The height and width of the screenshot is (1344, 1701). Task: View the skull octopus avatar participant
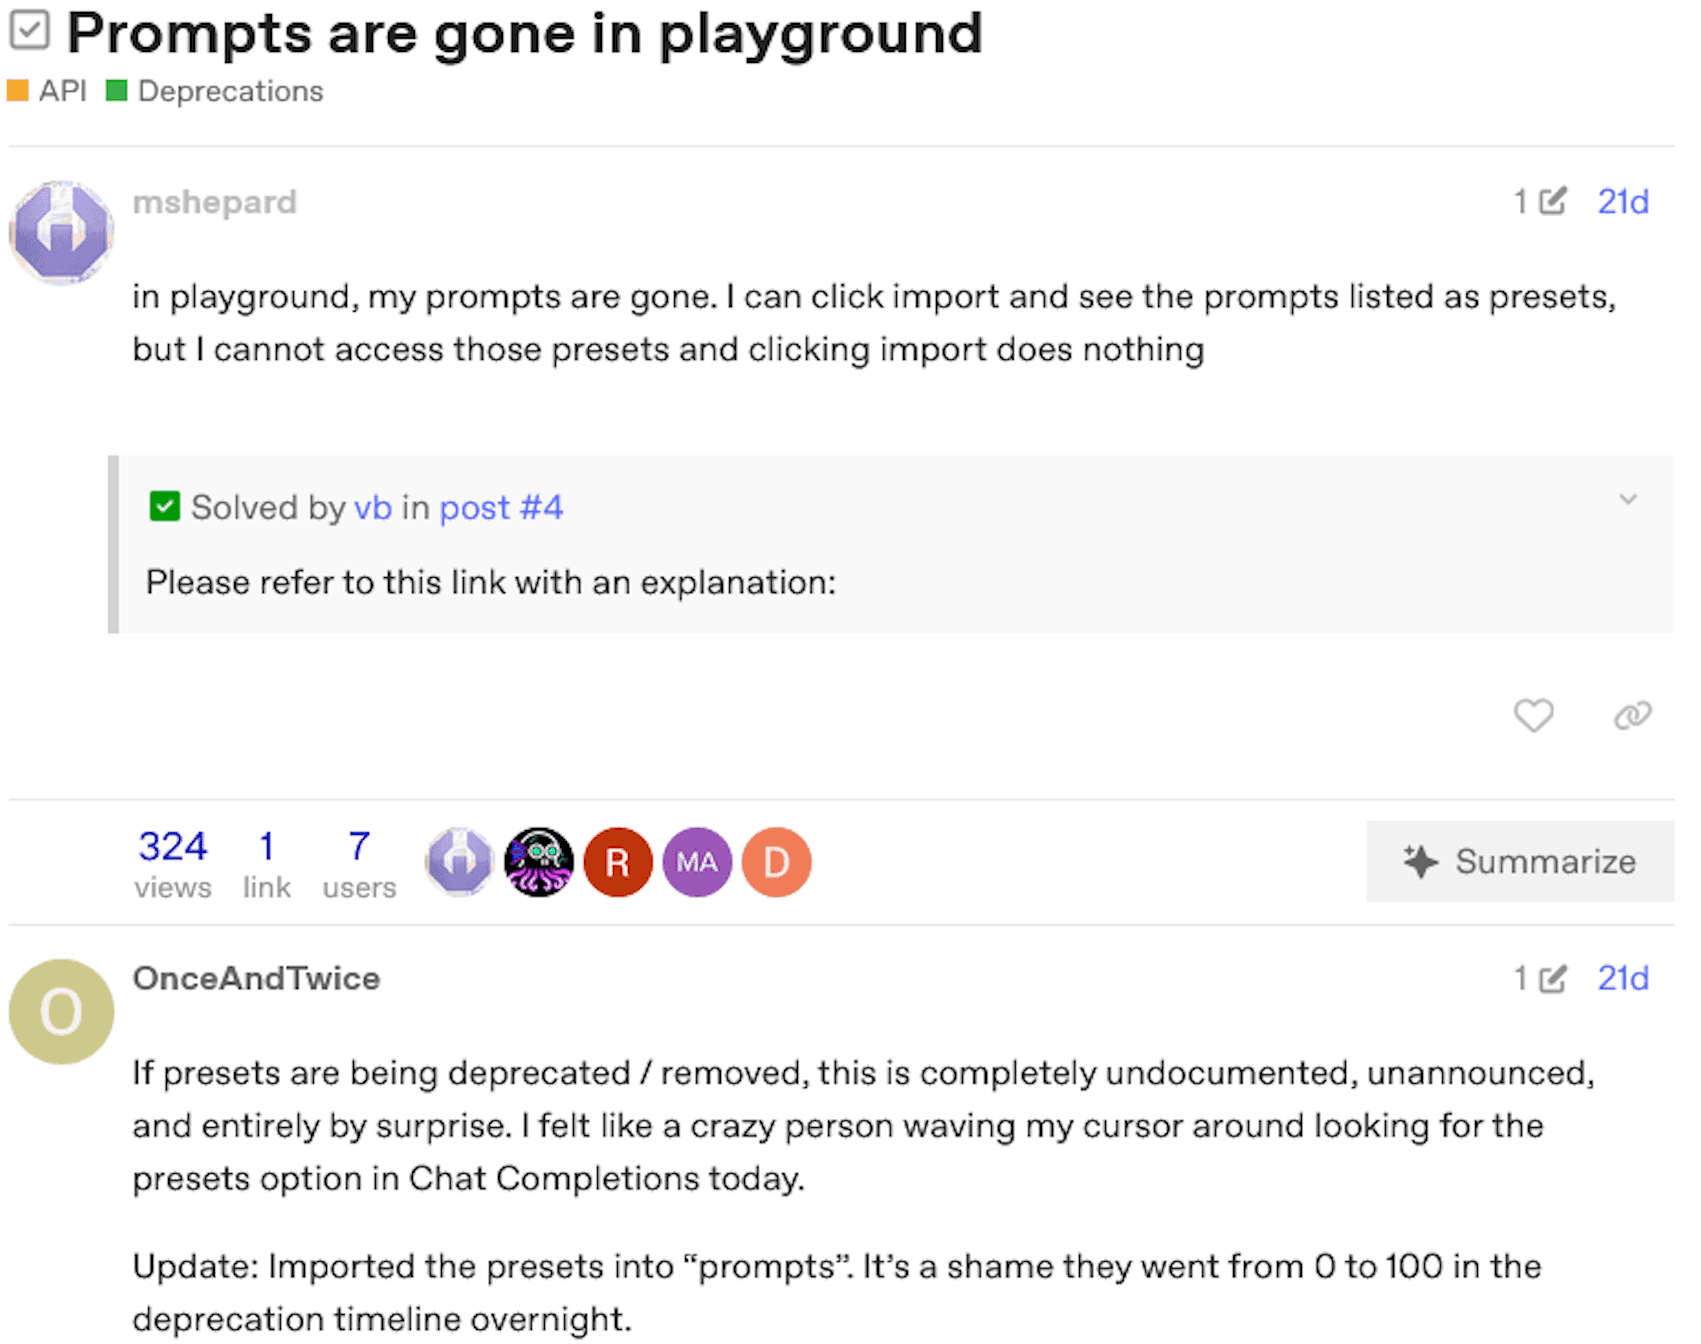(x=539, y=862)
